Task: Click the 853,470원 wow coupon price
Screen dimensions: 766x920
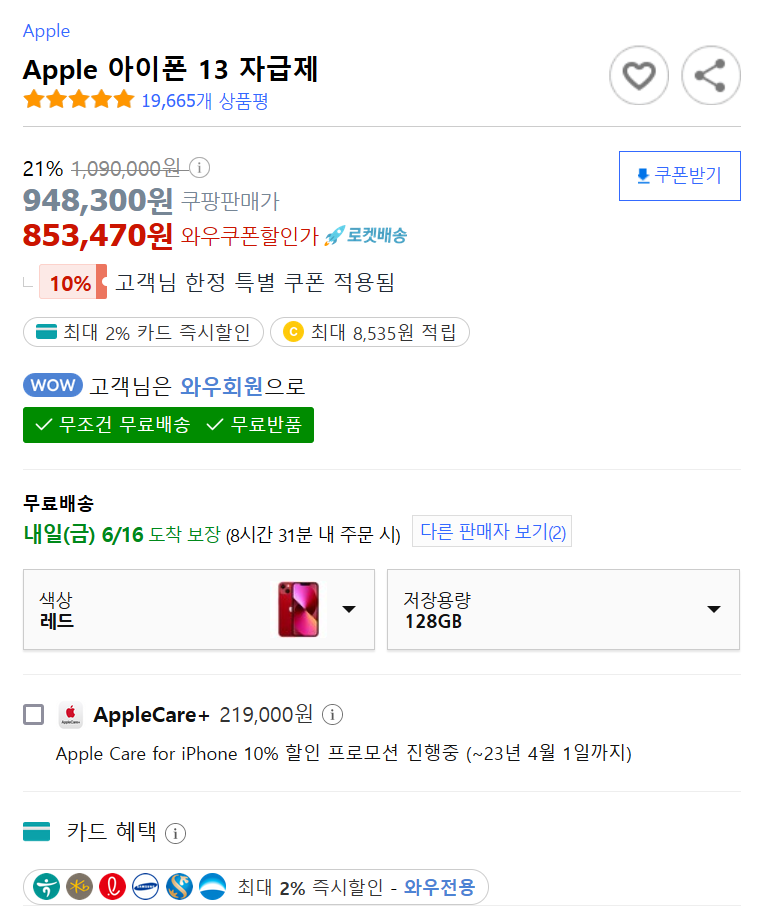Action: (x=98, y=236)
